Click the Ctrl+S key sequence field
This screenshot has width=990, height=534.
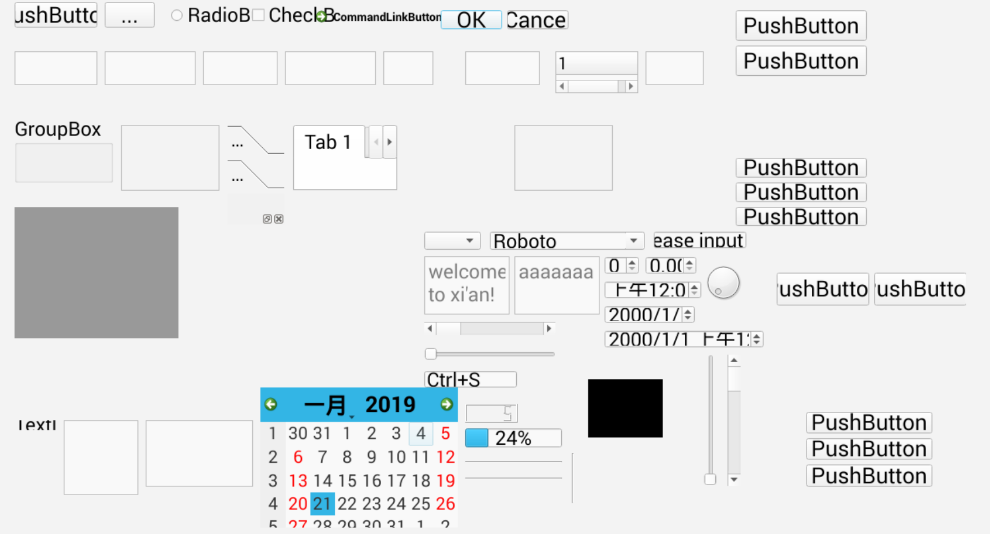click(470, 379)
